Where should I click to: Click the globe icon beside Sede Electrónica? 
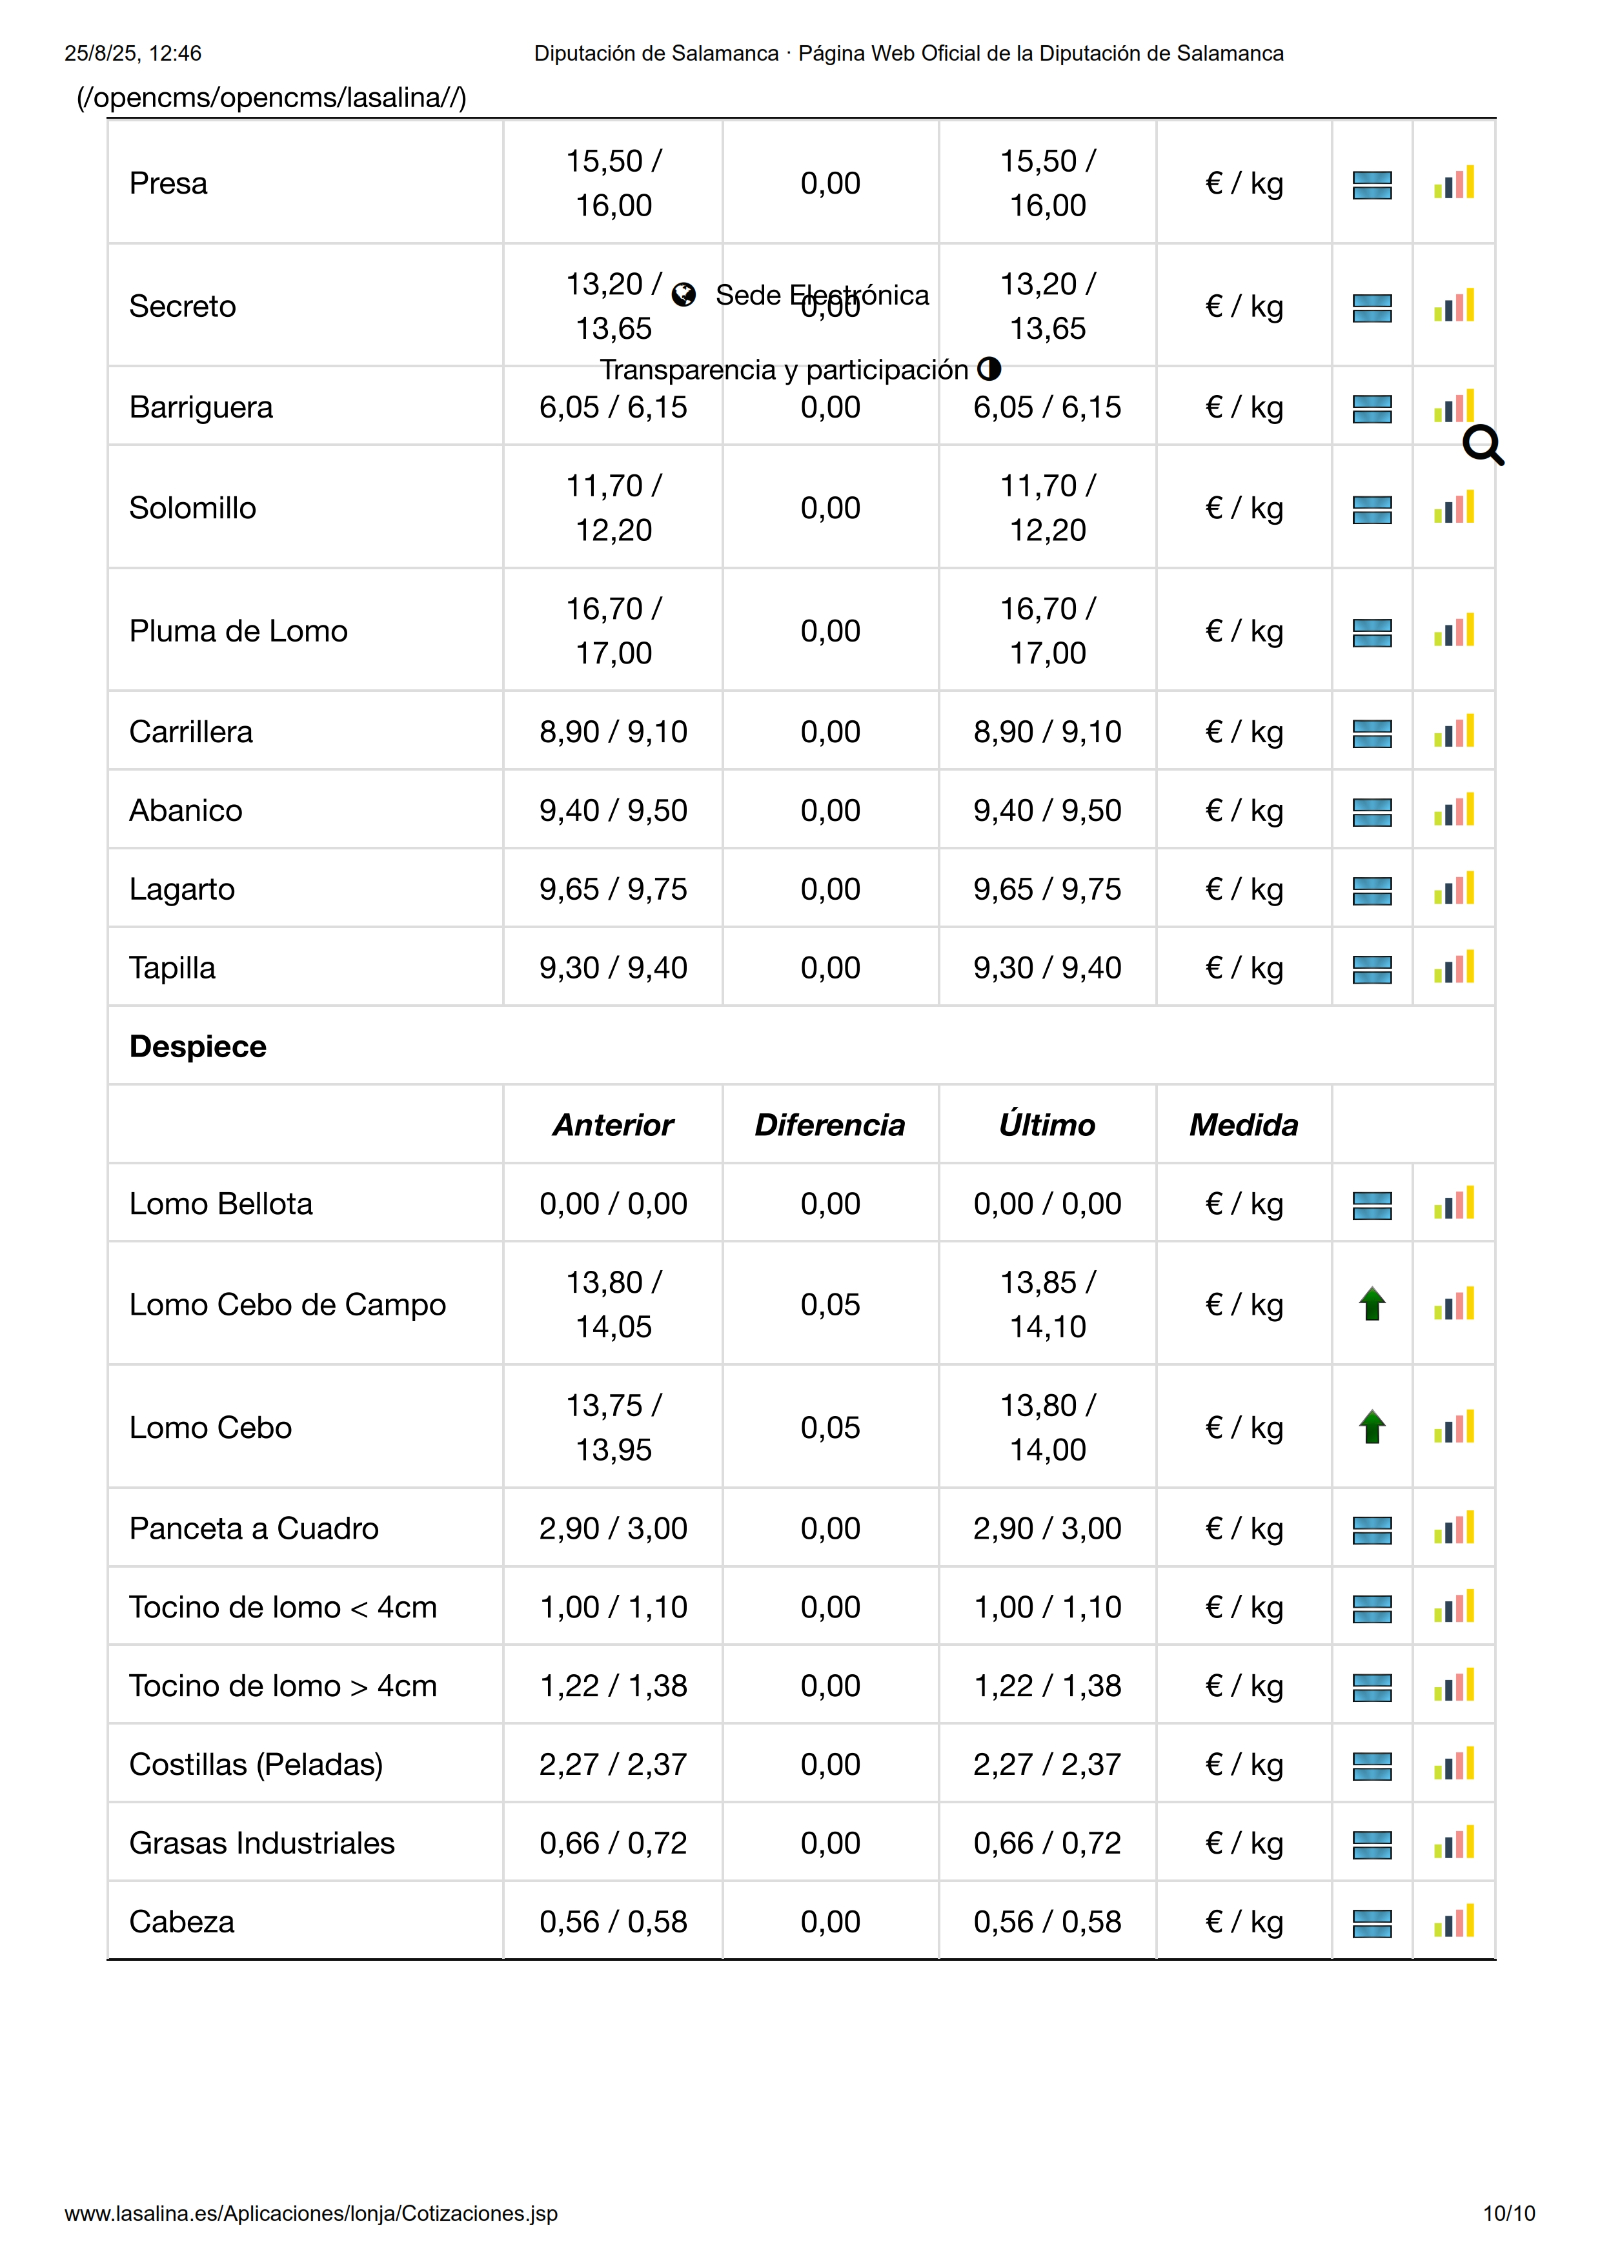click(x=684, y=294)
